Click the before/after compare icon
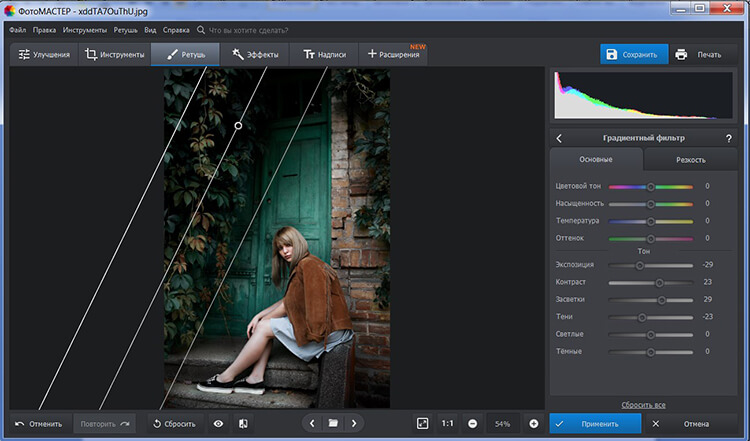 tap(243, 424)
